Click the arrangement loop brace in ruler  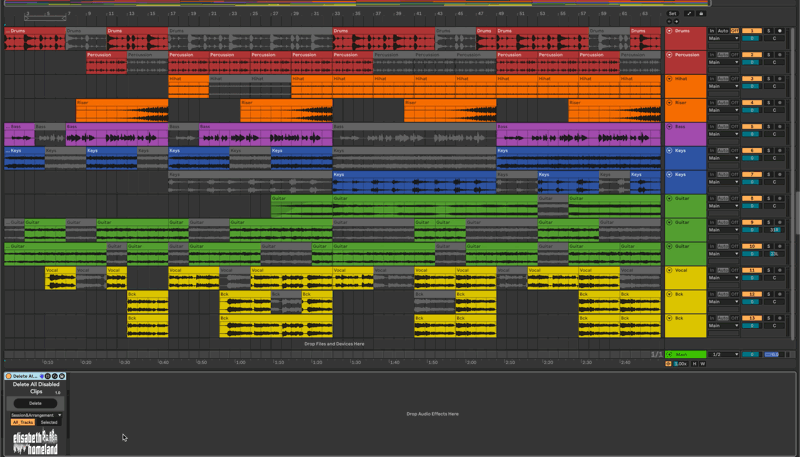(x=45, y=18)
